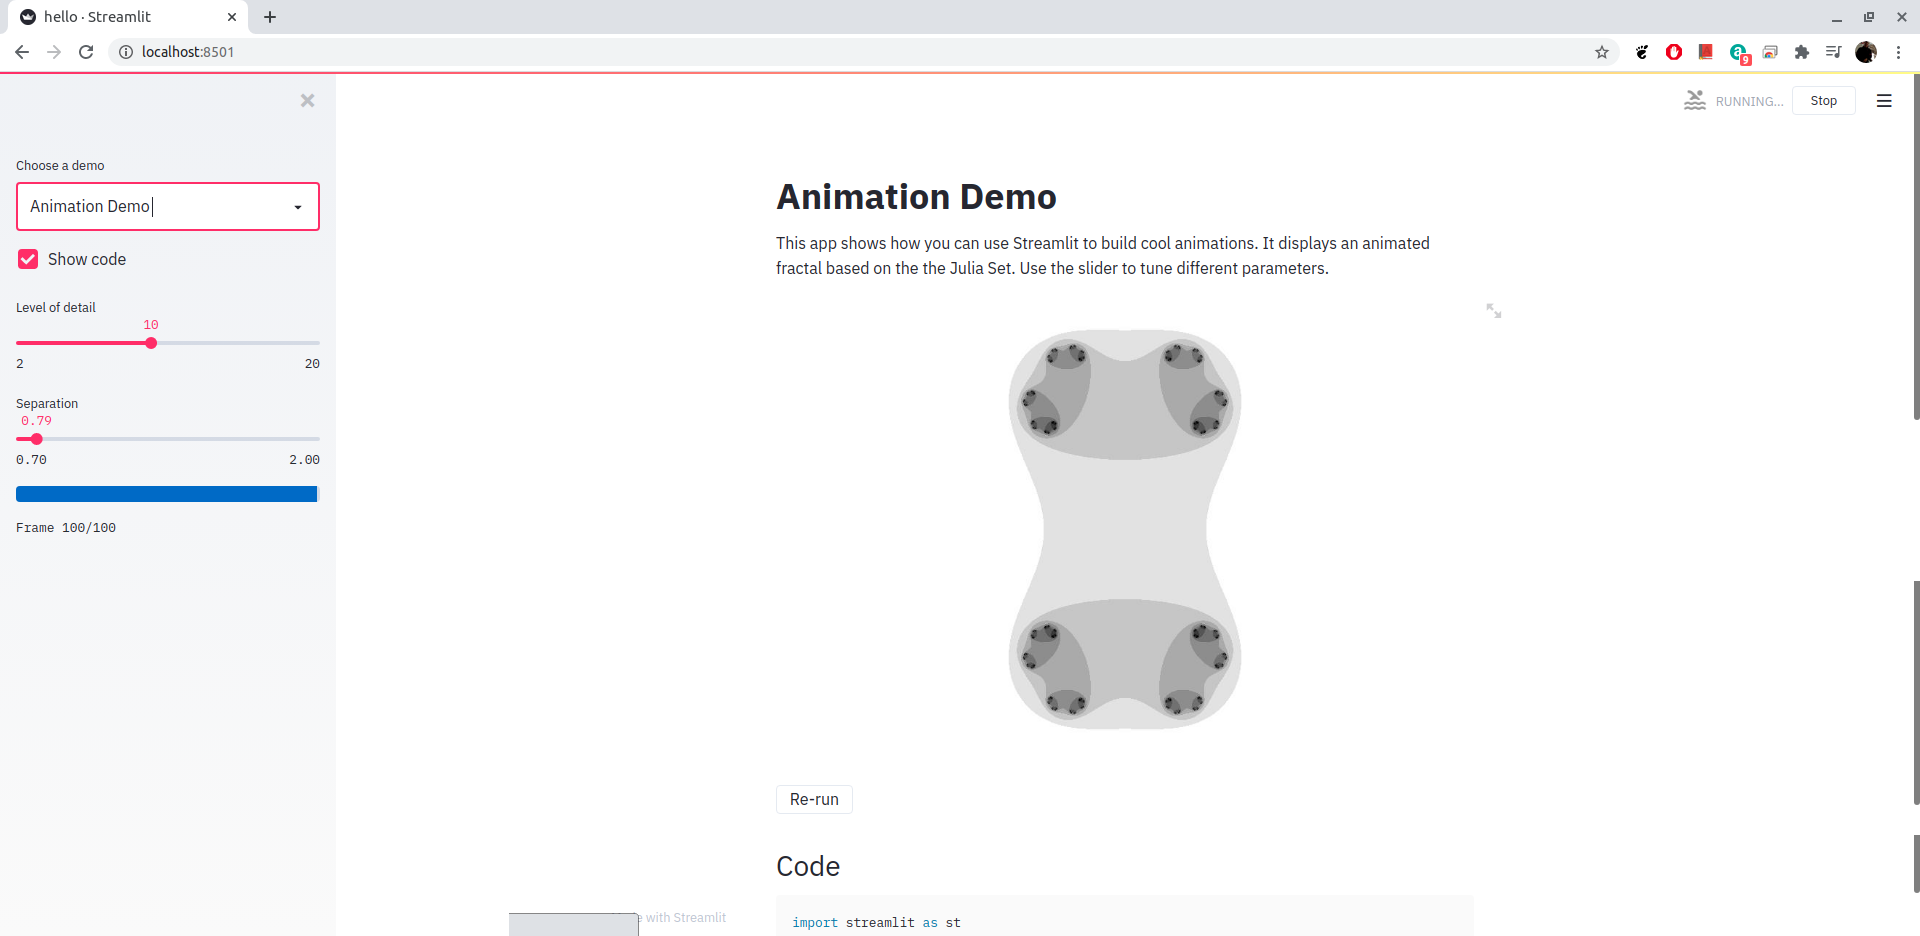Bookmark this page with the star icon
This screenshot has height=936, width=1920.
coord(1602,52)
